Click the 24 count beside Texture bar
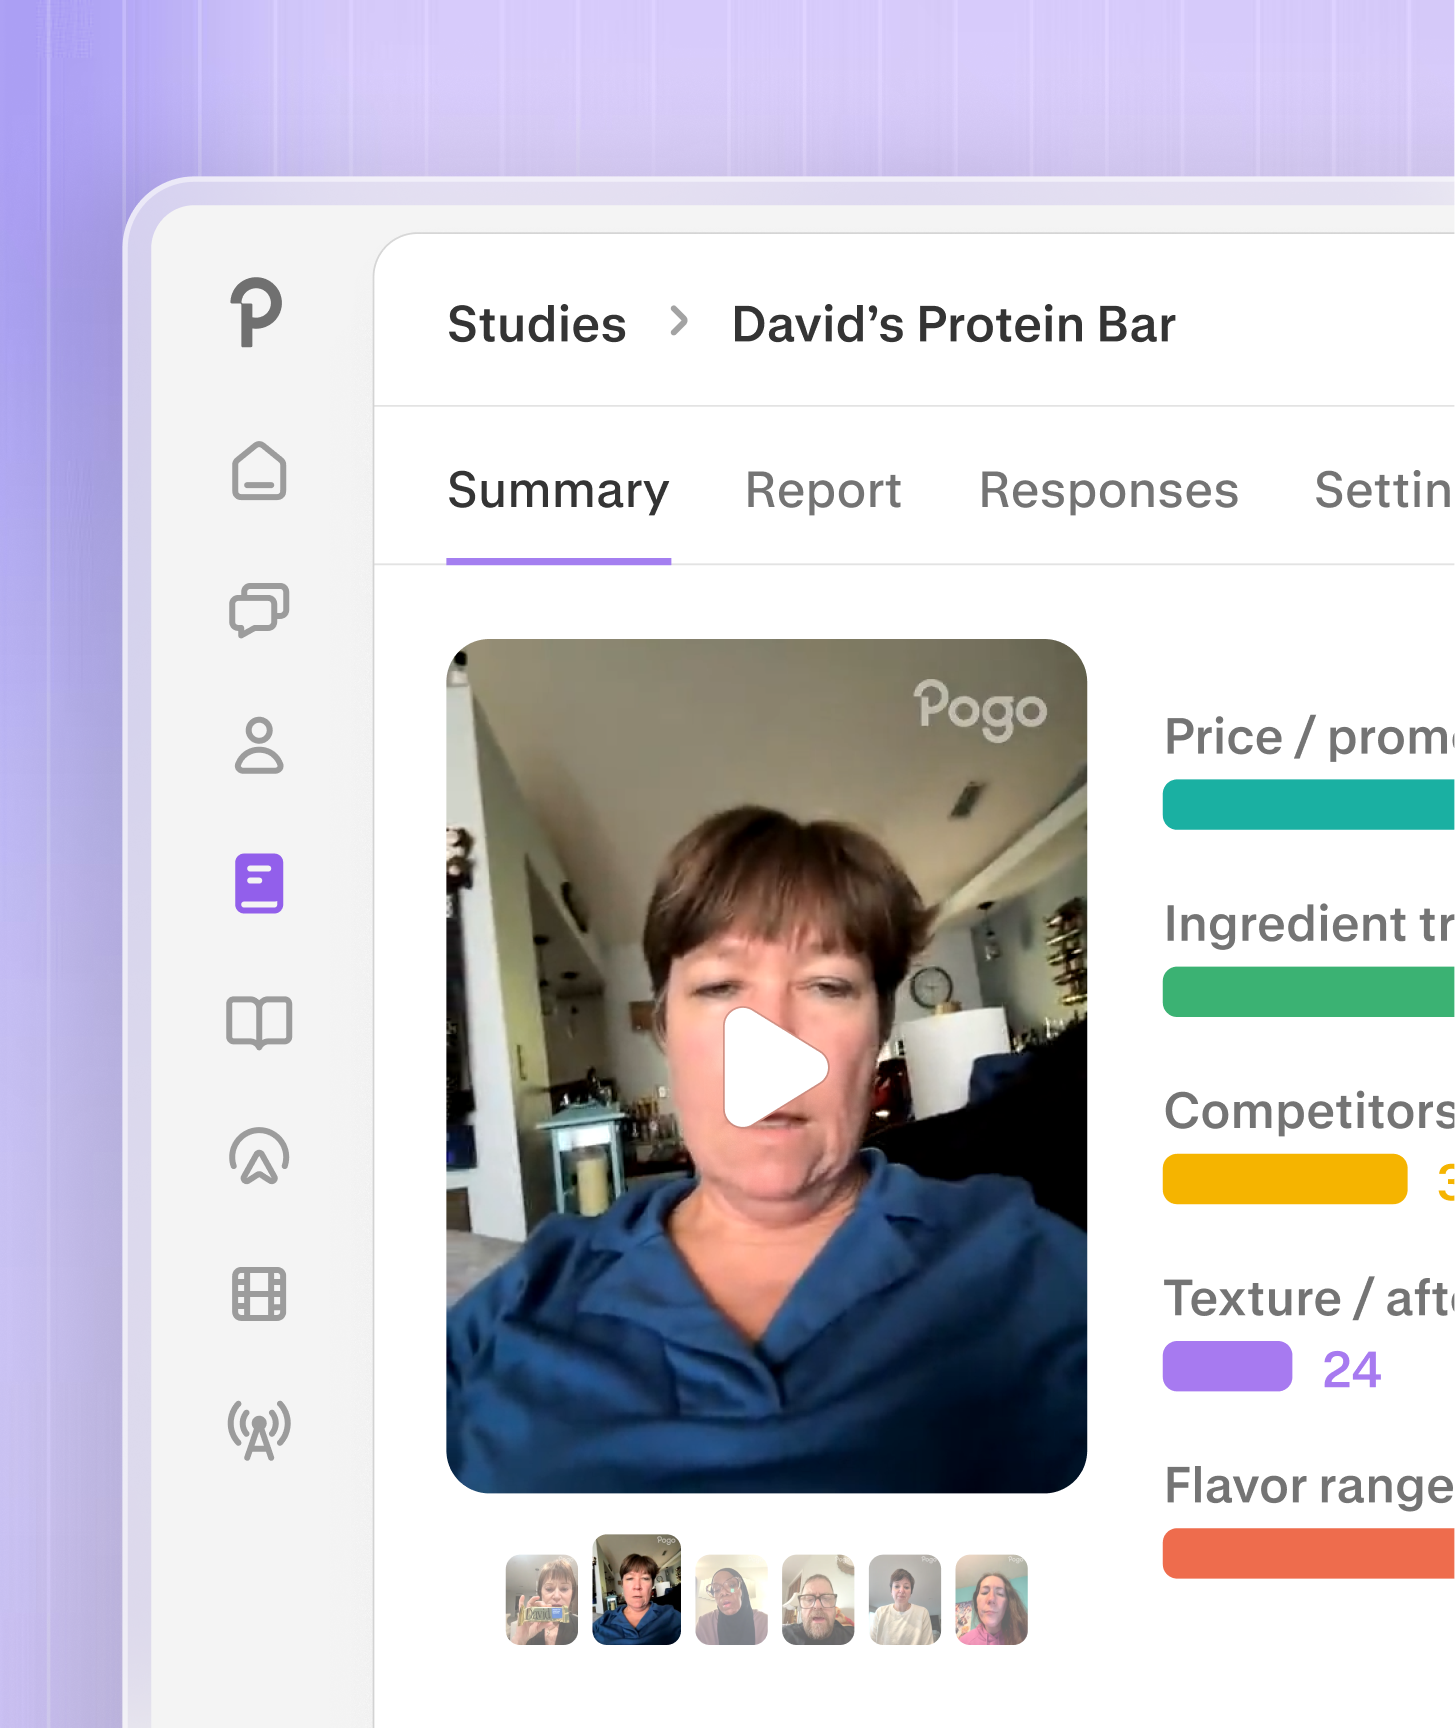 pyautogui.click(x=1351, y=1369)
